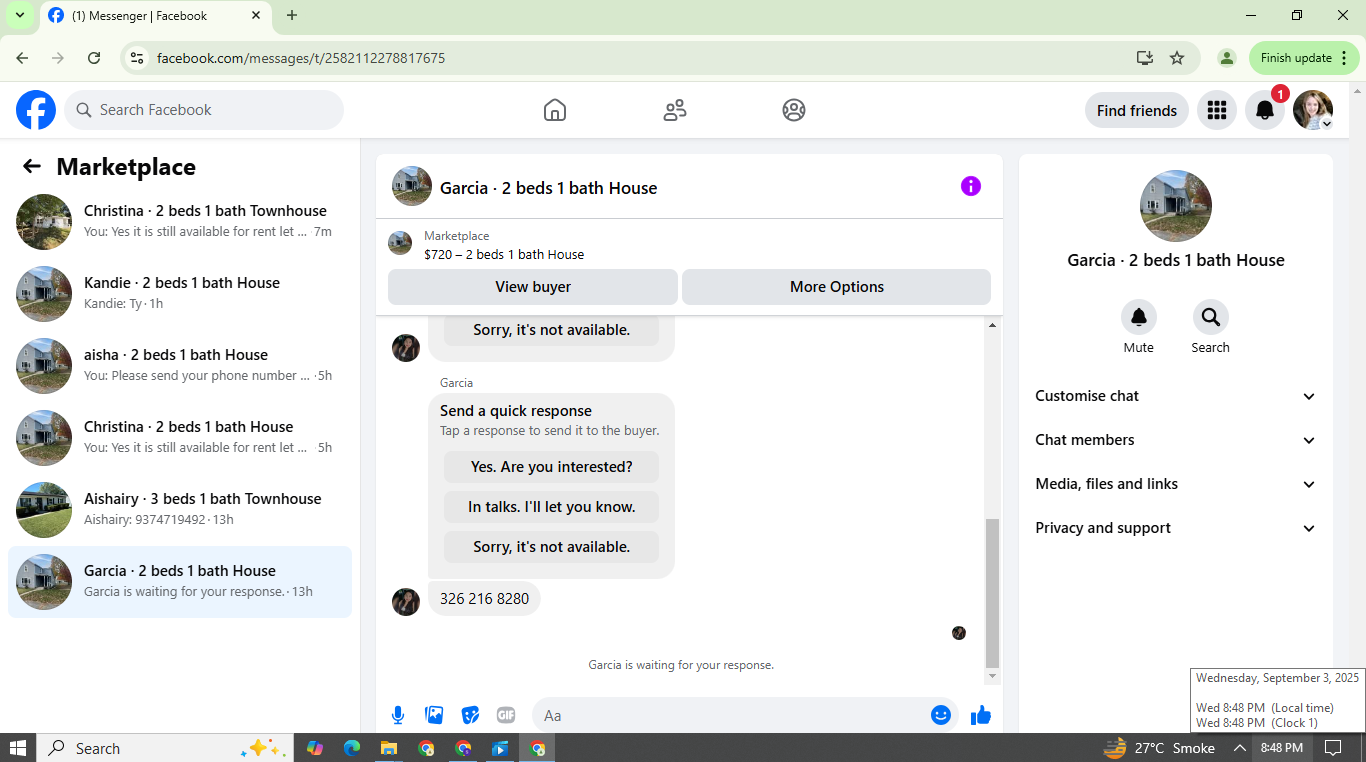Click the Finish update button
Screen dimensions: 1366x762
1304,58
